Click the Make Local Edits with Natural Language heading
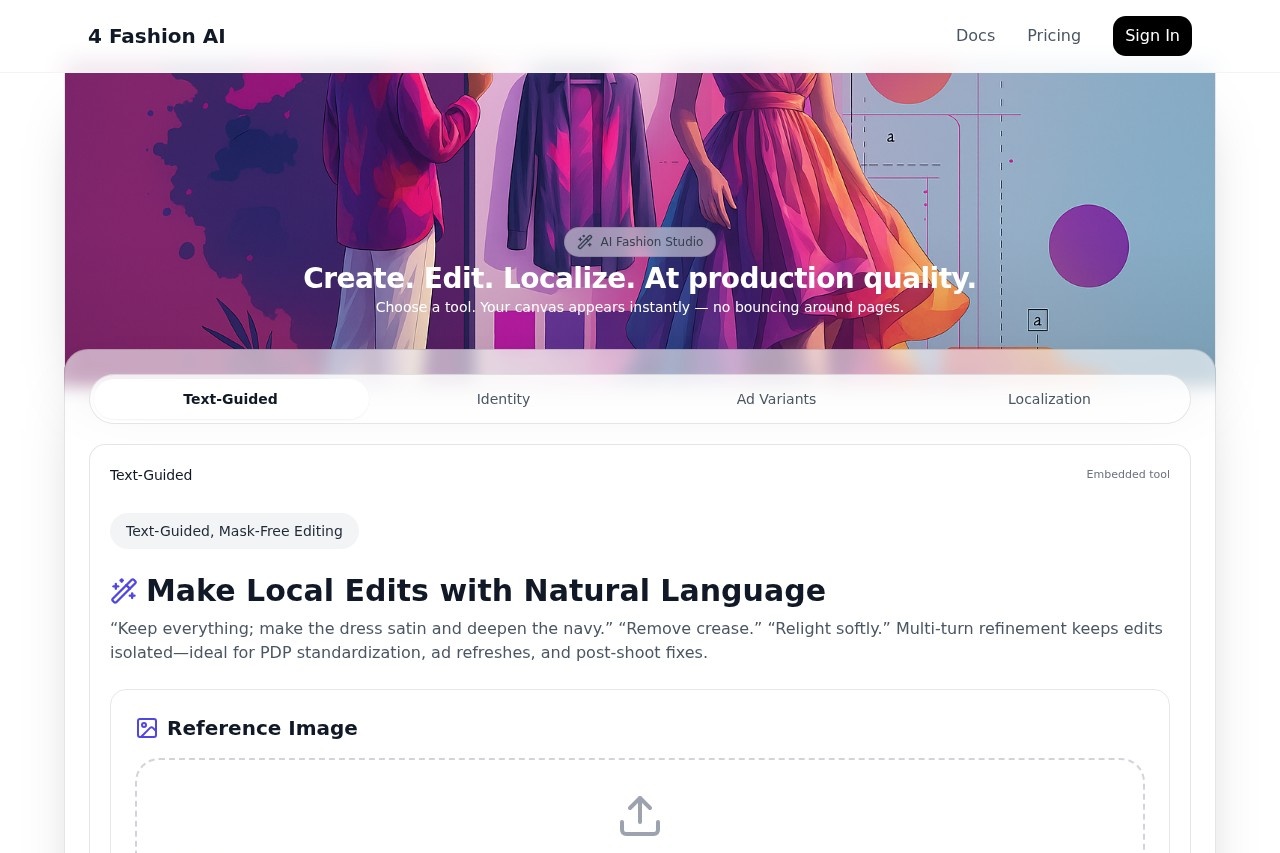The width and height of the screenshot is (1280, 853). (485, 591)
